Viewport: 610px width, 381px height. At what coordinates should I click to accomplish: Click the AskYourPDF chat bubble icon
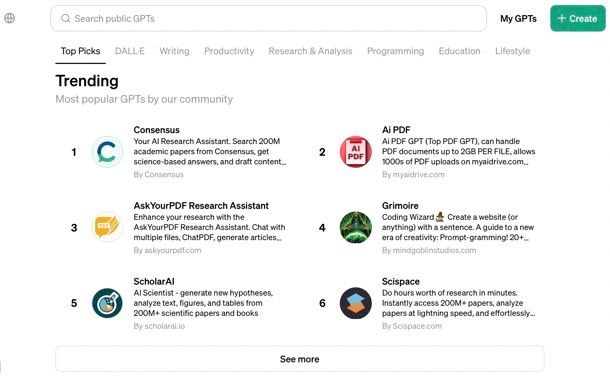click(x=107, y=227)
